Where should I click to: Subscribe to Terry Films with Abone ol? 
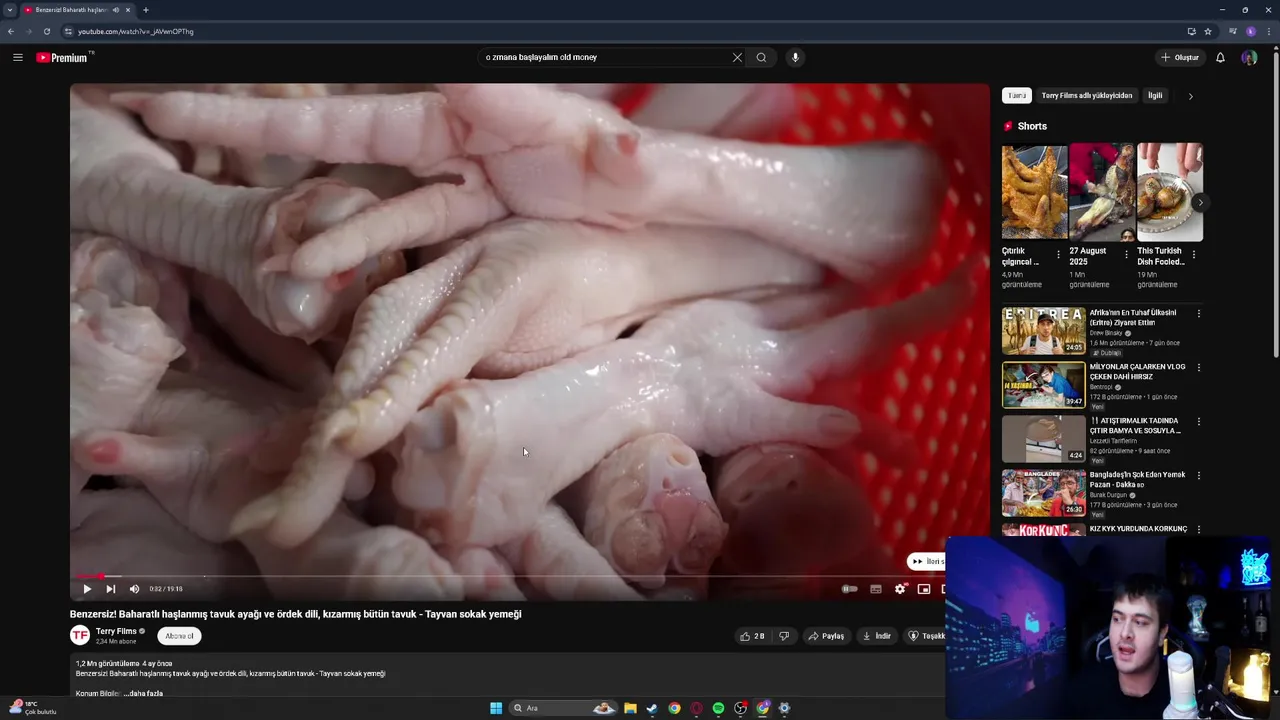179,636
